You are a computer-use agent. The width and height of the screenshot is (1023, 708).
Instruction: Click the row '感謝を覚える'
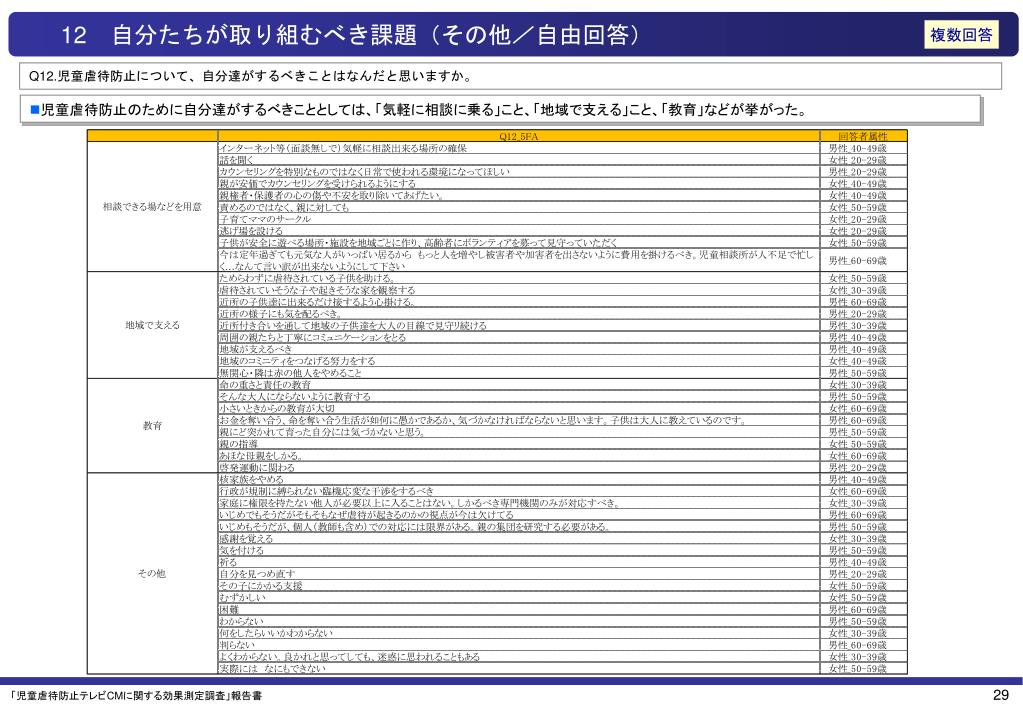click(519, 538)
